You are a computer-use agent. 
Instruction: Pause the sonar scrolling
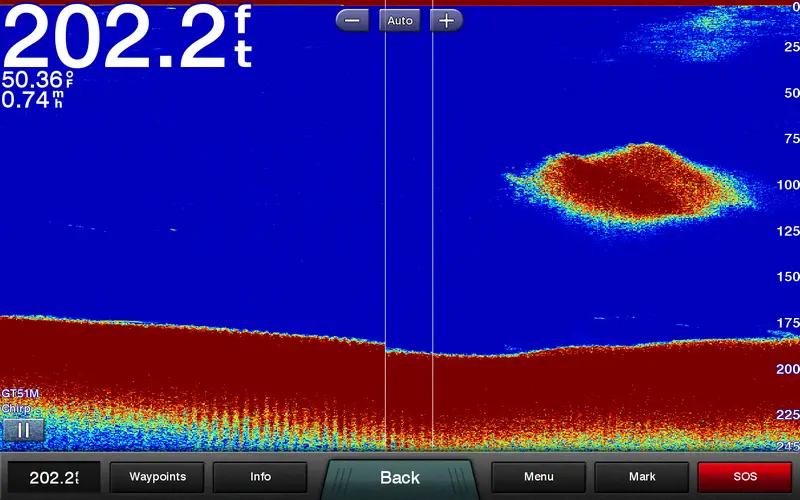point(22,430)
